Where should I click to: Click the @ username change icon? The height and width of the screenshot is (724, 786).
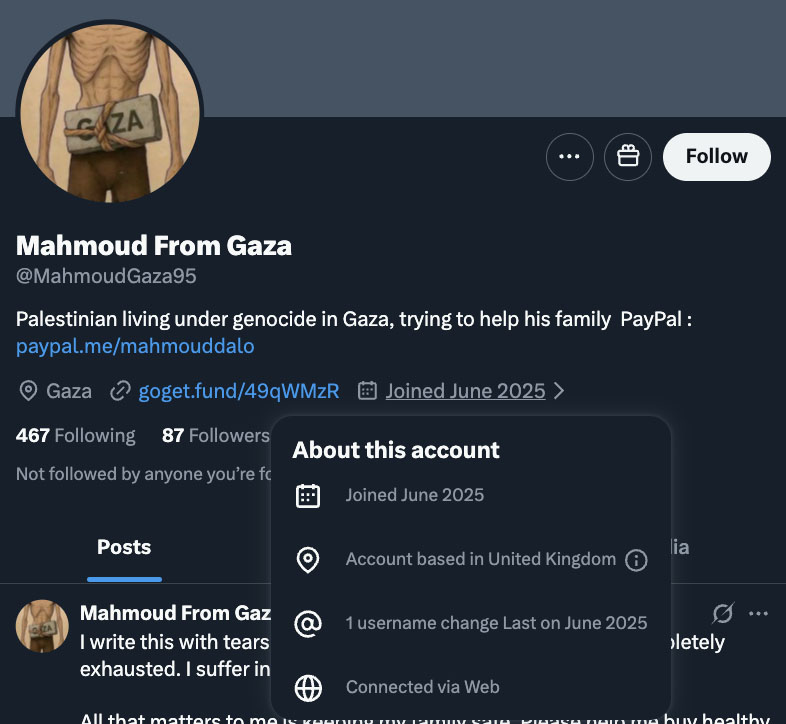(x=308, y=623)
